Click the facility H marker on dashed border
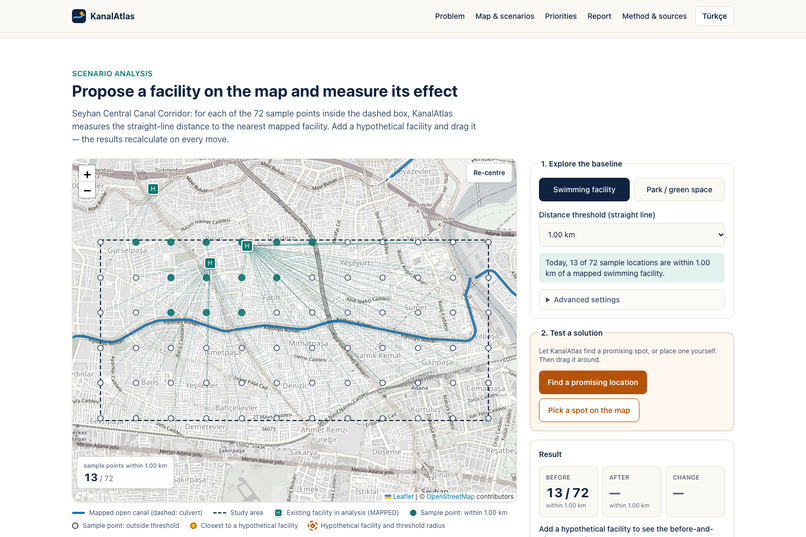 (x=247, y=246)
